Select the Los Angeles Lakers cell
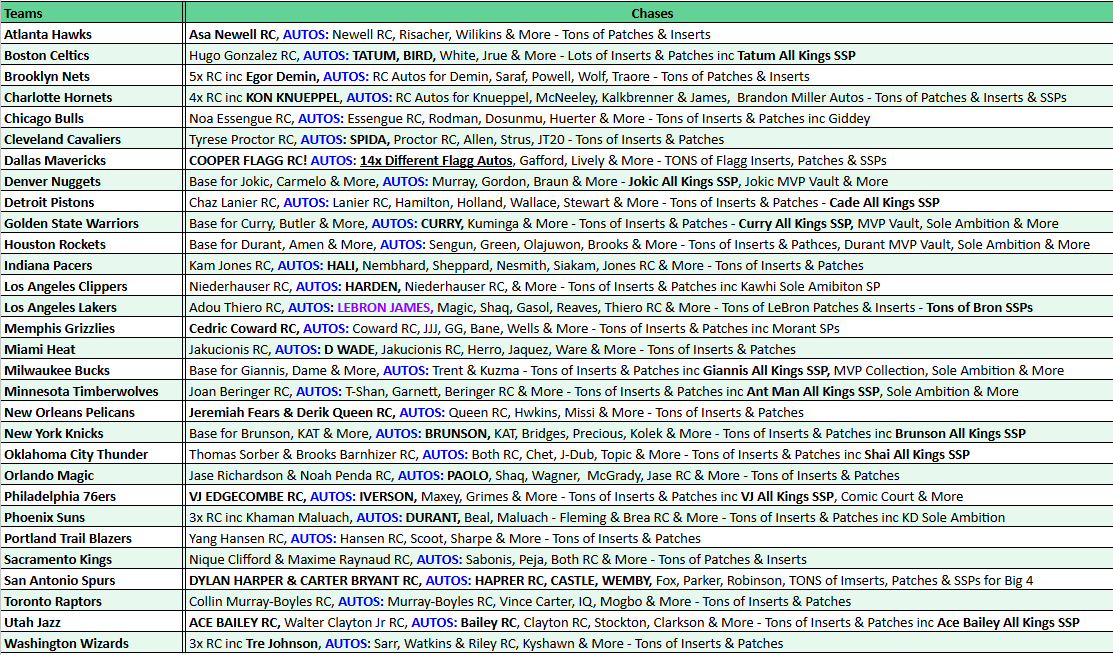The height and width of the screenshot is (655, 1113). point(92,307)
